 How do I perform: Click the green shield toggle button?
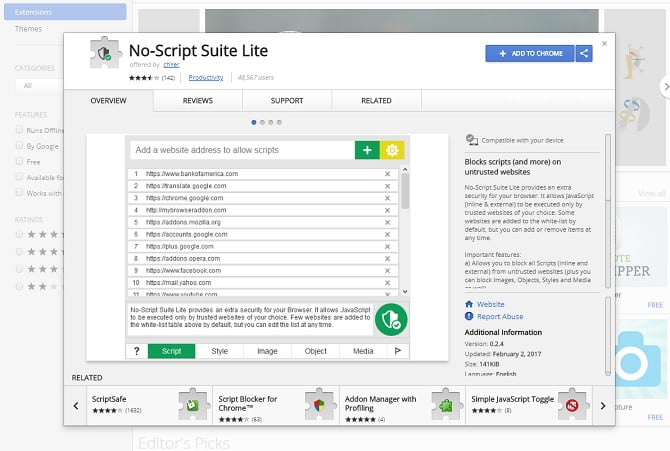391,319
